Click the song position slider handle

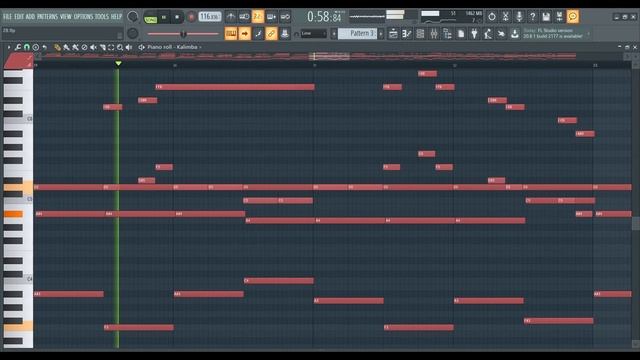tap(183, 34)
